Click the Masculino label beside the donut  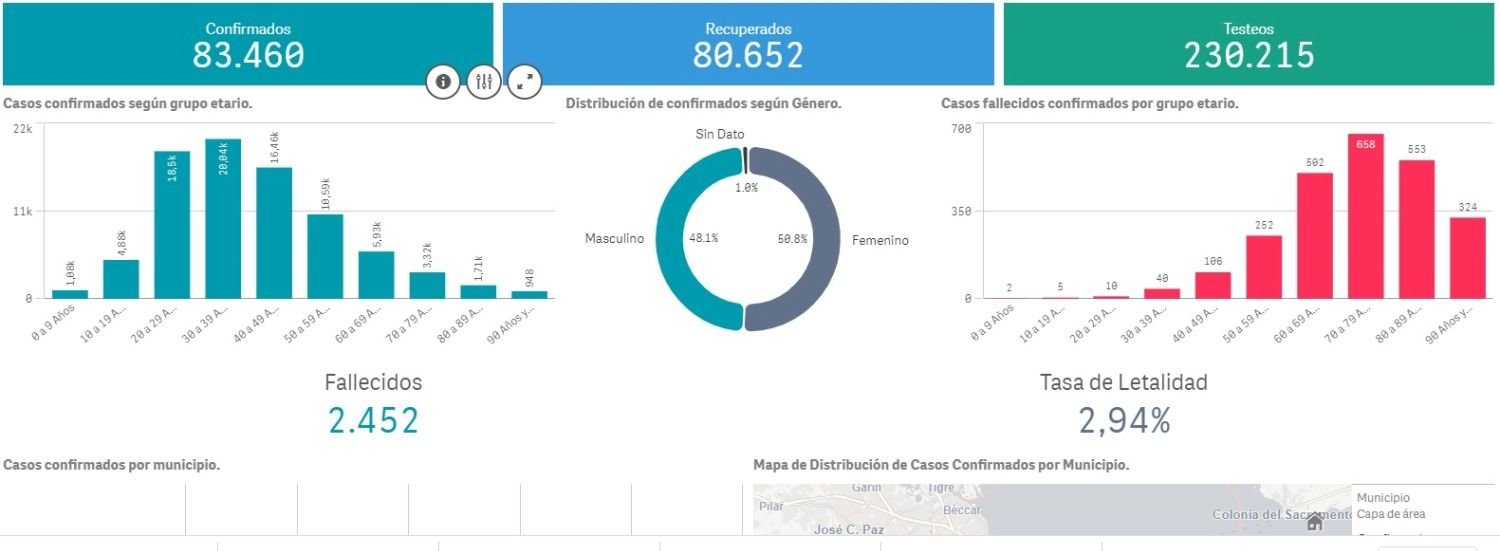[x=614, y=239]
